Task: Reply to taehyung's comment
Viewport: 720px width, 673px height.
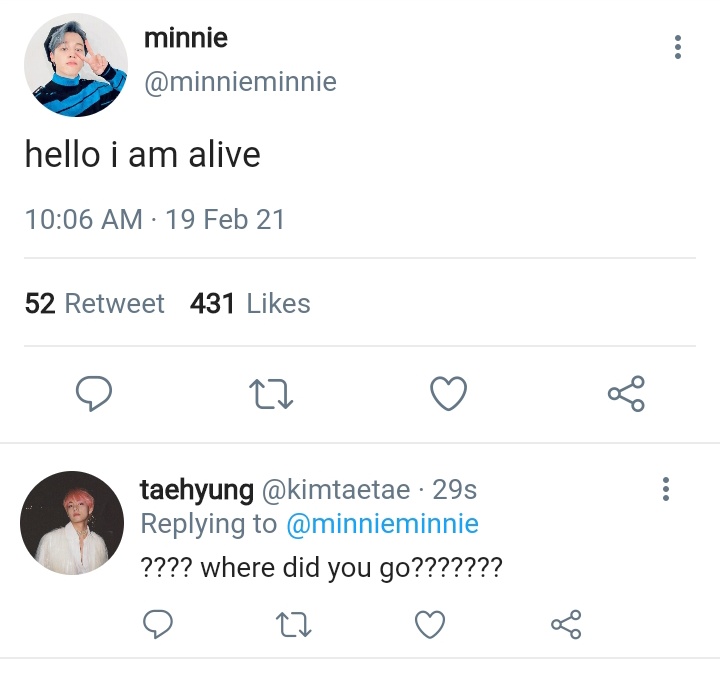Action: pos(158,624)
